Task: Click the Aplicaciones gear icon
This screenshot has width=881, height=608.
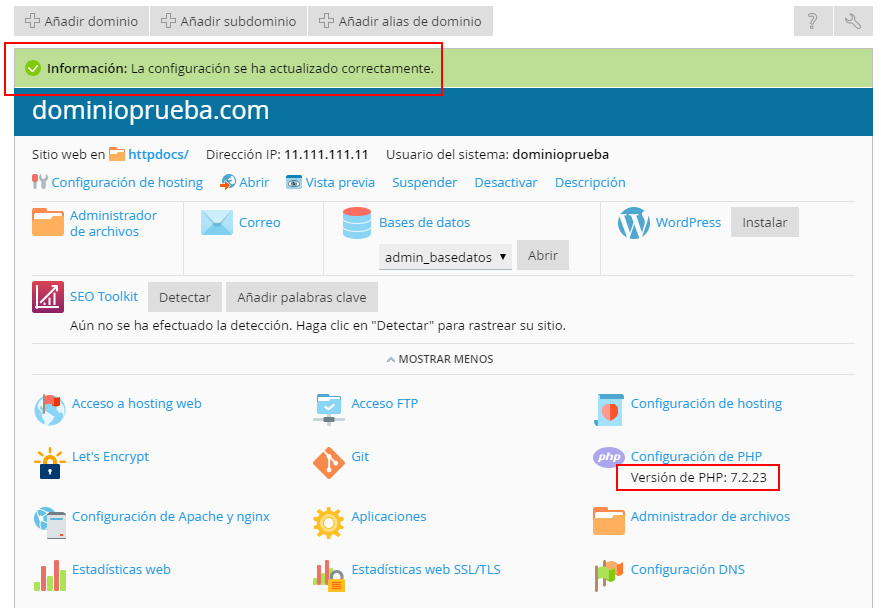Action: click(328, 522)
